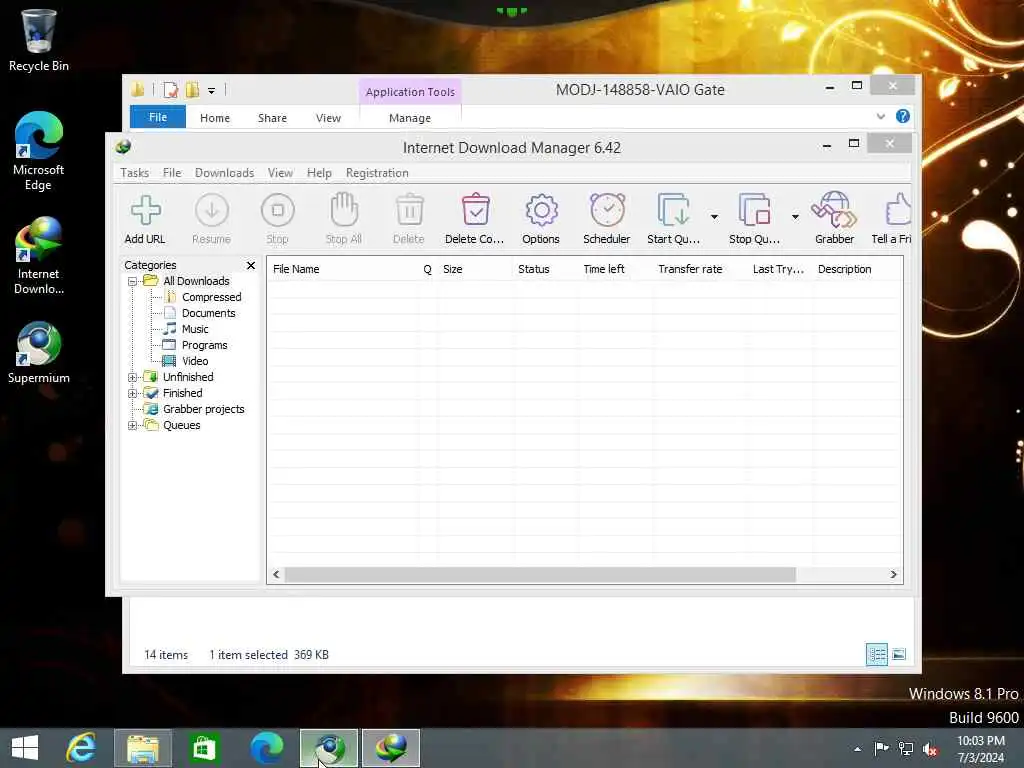Open Internet Explorer from taskbar
This screenshot has width=1024, height=768.
point(81,748)
